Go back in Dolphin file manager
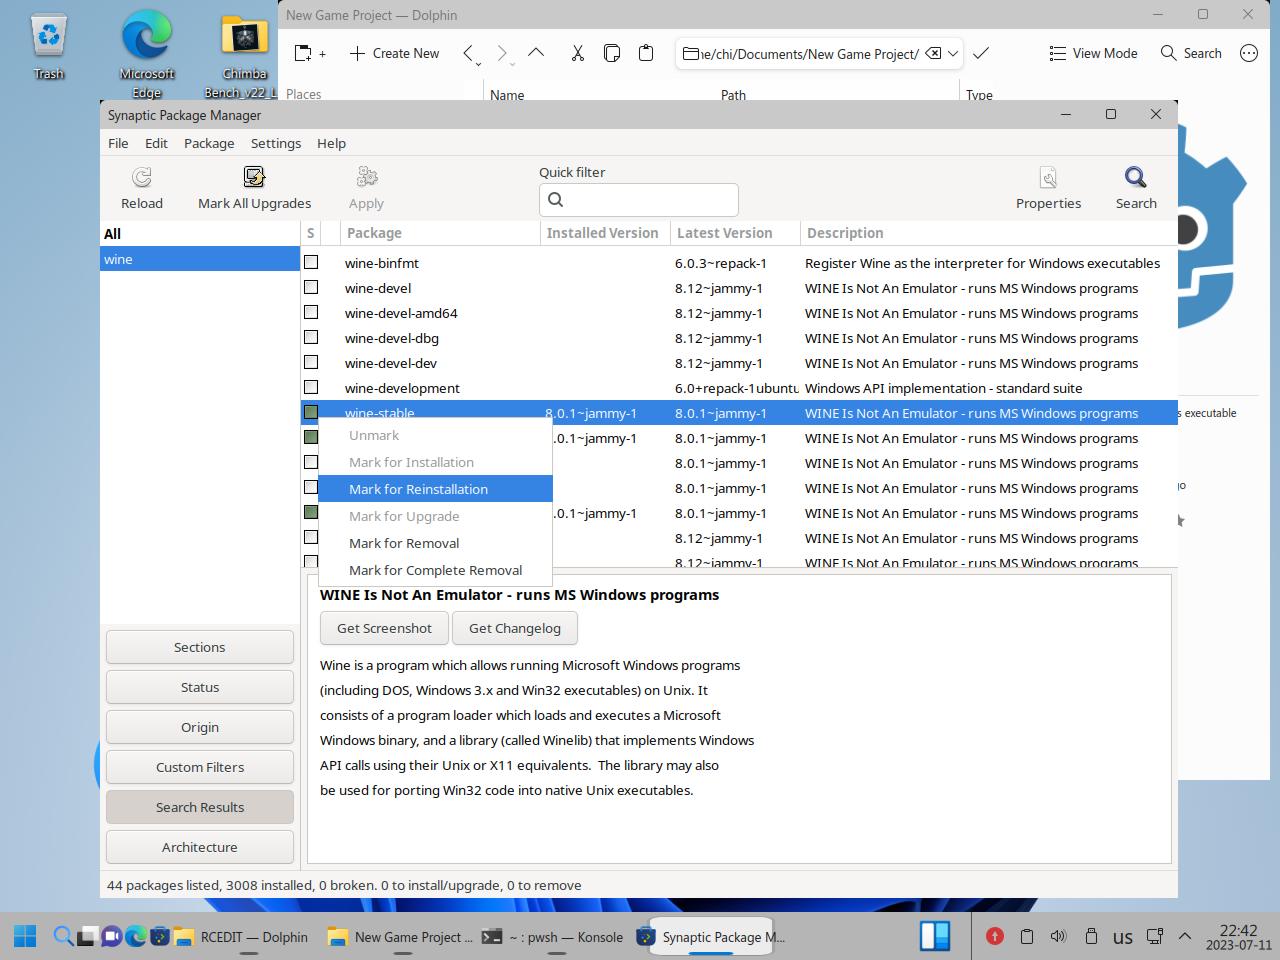The width and height of the screenshot is (1280, 960). coord(468,54)
